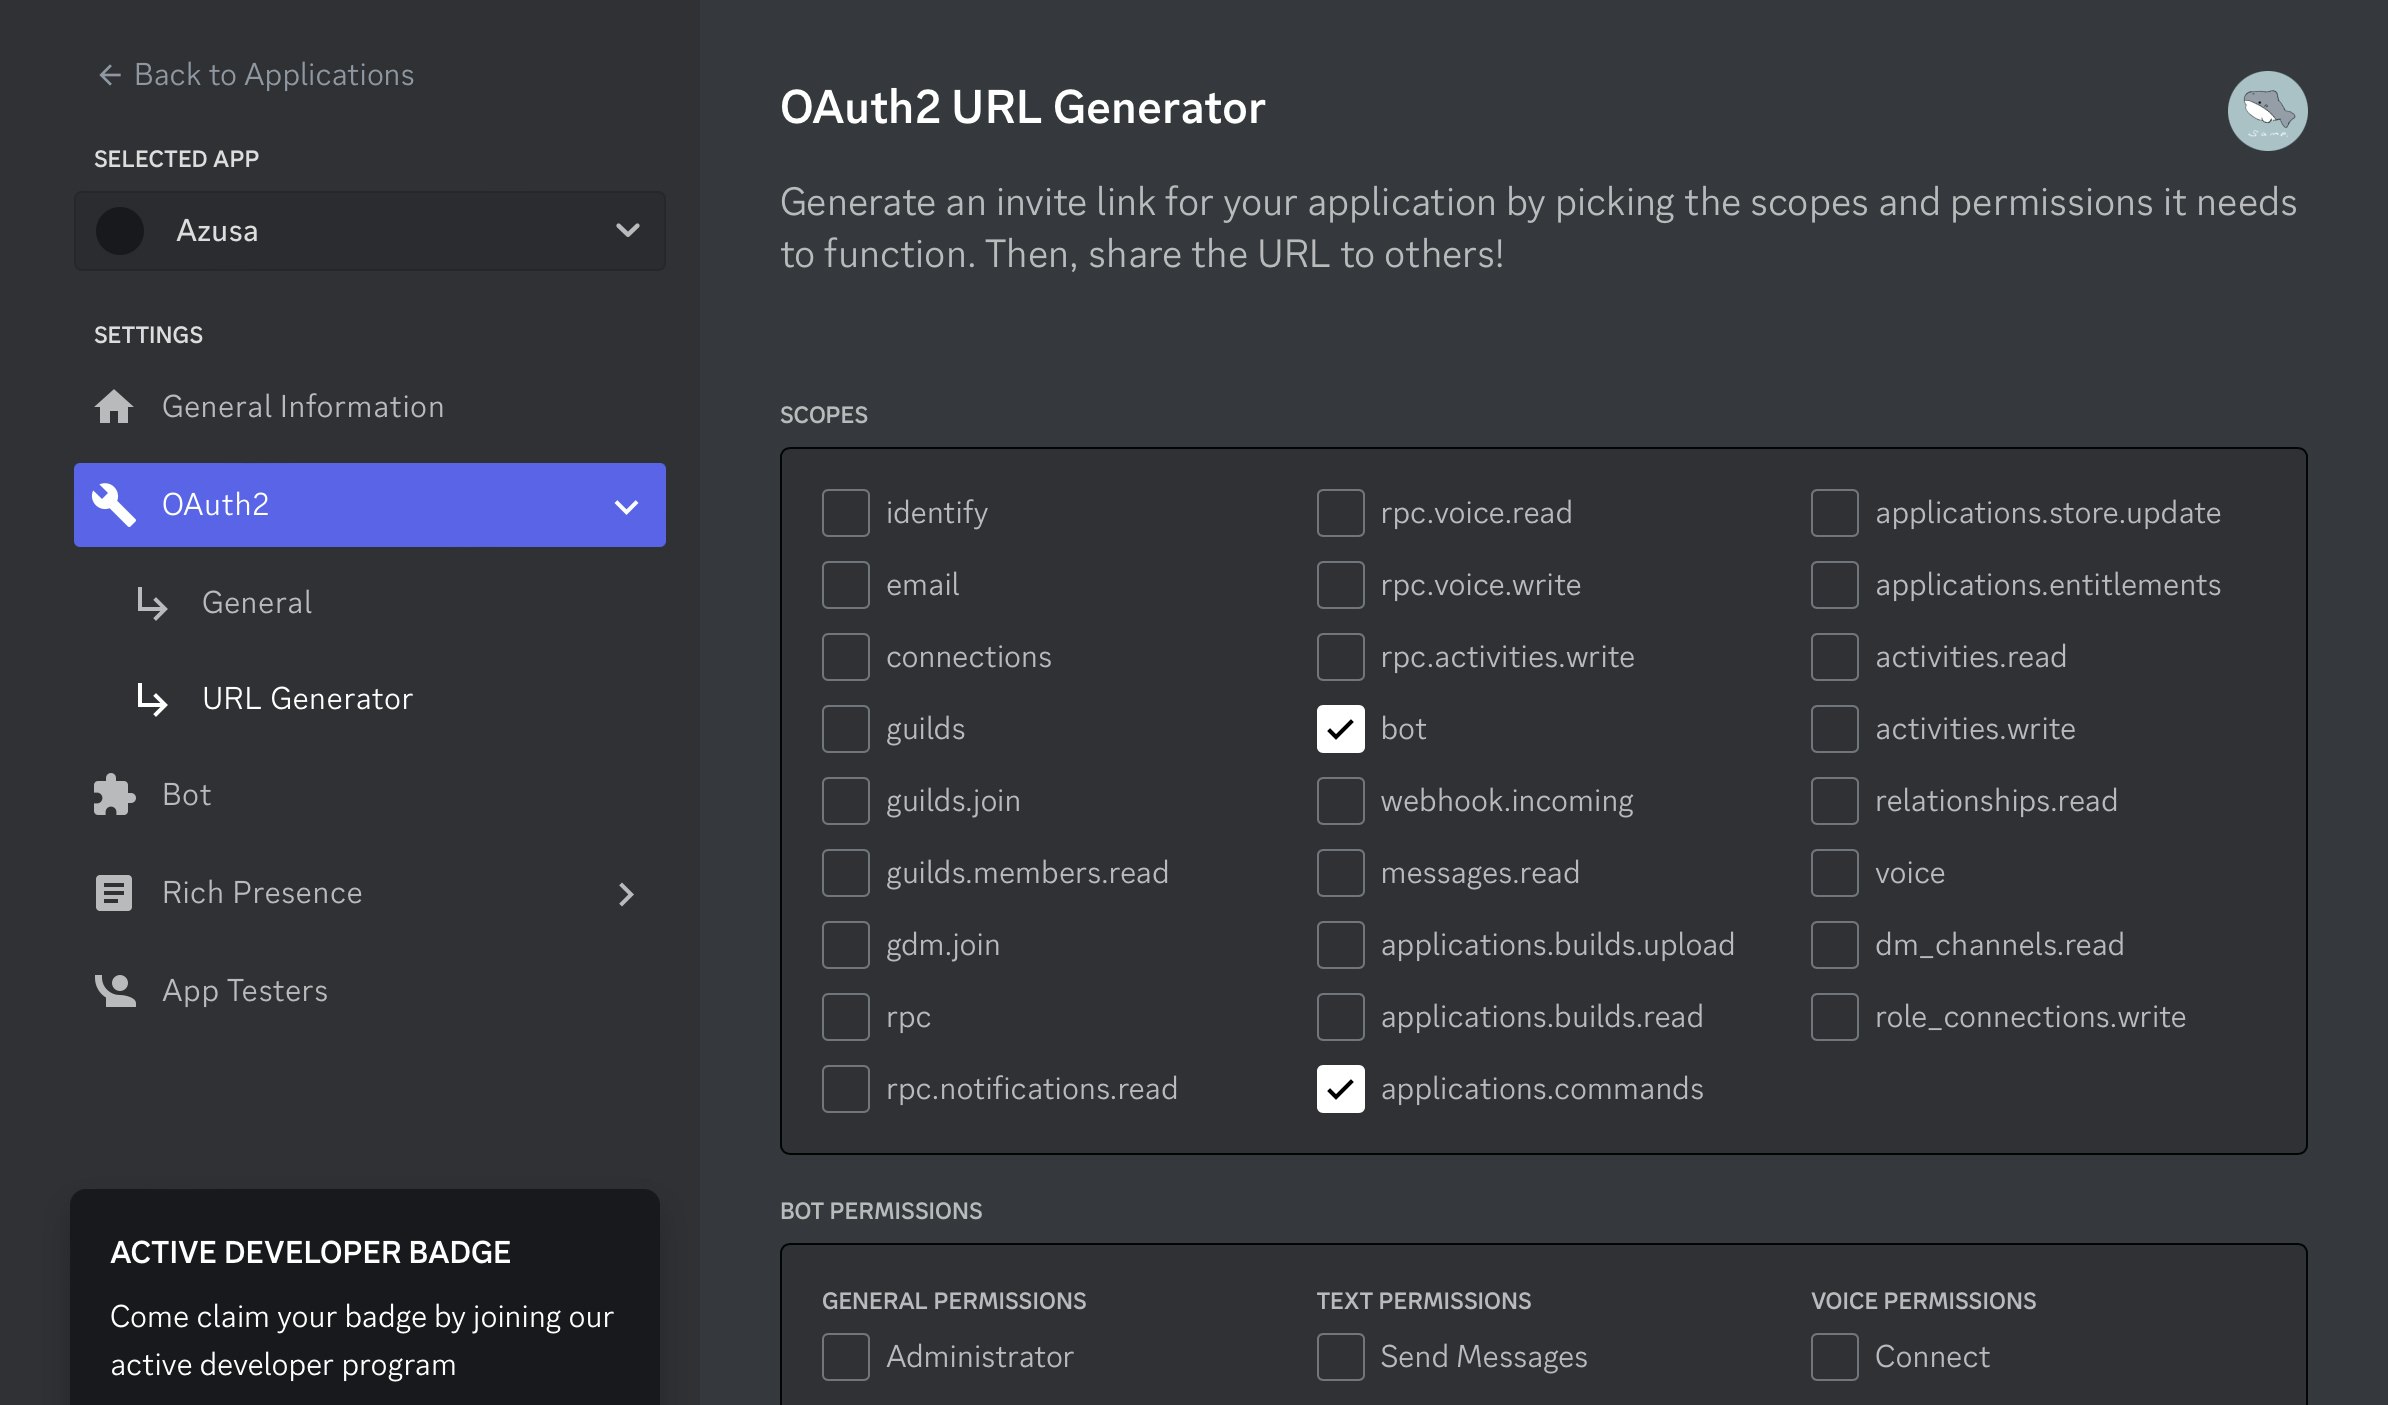Click the shark profile avatar at top right
Viewport: 2388px width, 1405px height.
[2267, 111]
